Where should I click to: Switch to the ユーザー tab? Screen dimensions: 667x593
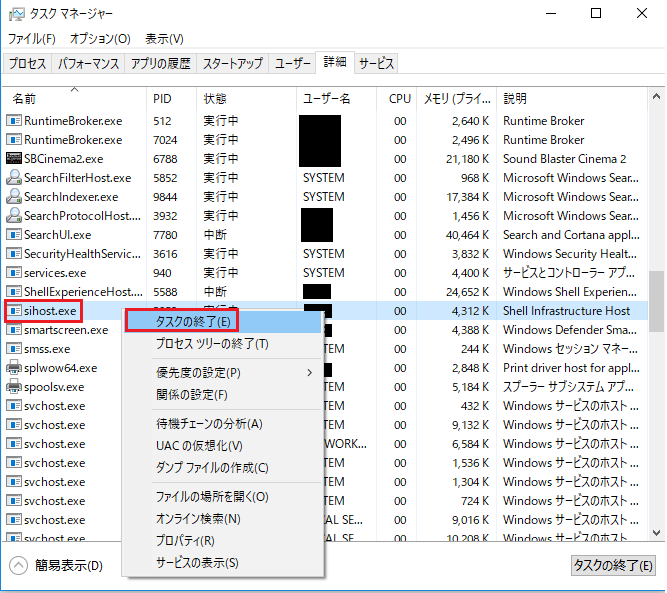(x=292, y=64)
